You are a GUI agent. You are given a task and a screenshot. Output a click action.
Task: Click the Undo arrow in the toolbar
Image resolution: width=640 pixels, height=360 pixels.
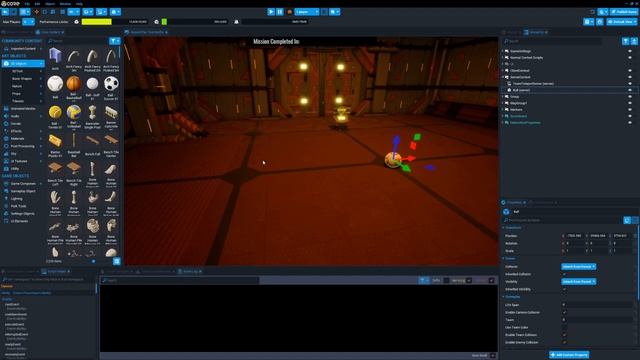point(5,12)
